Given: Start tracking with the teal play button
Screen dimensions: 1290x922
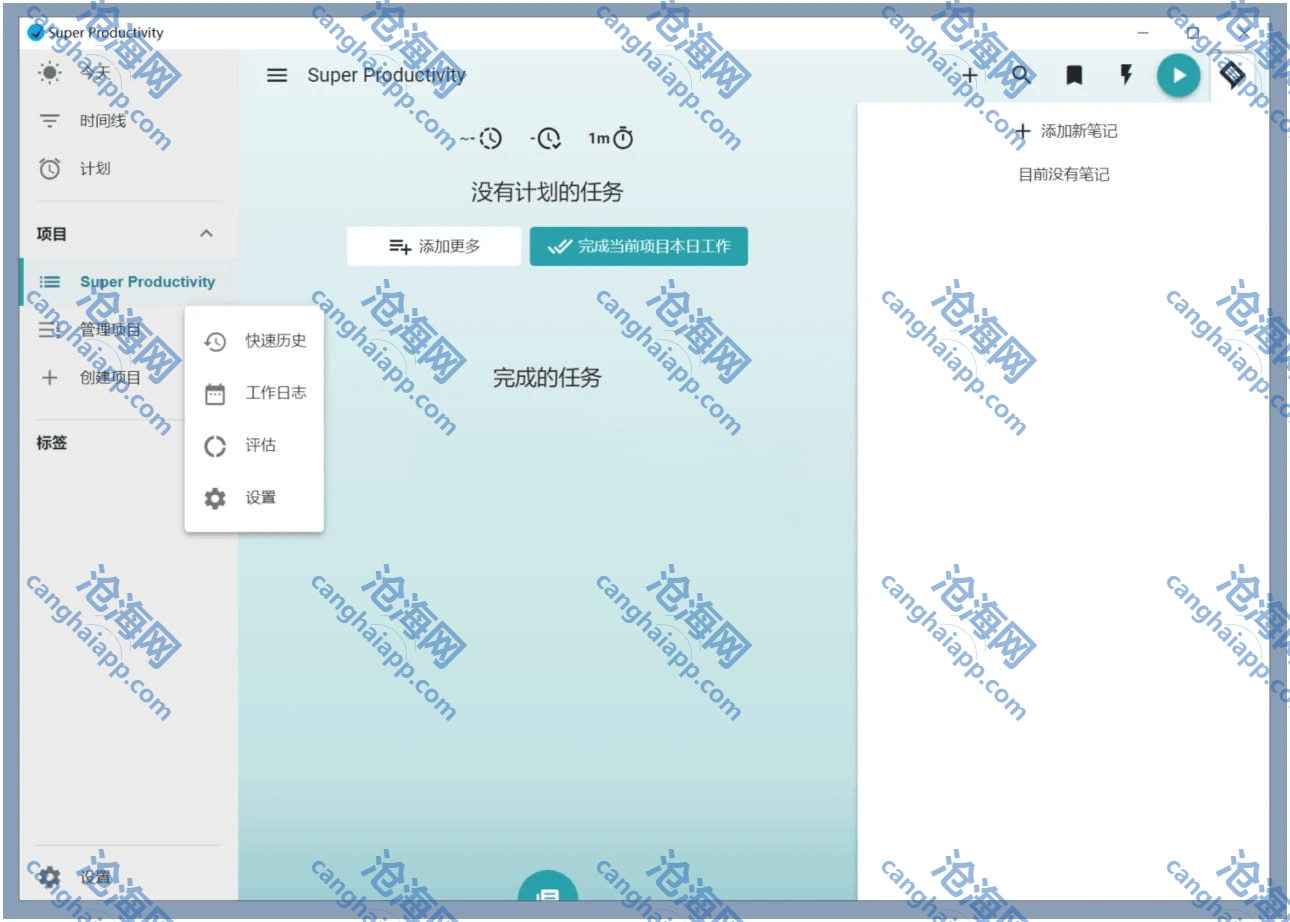Looking at the screenshot, I should (1178, 75).
